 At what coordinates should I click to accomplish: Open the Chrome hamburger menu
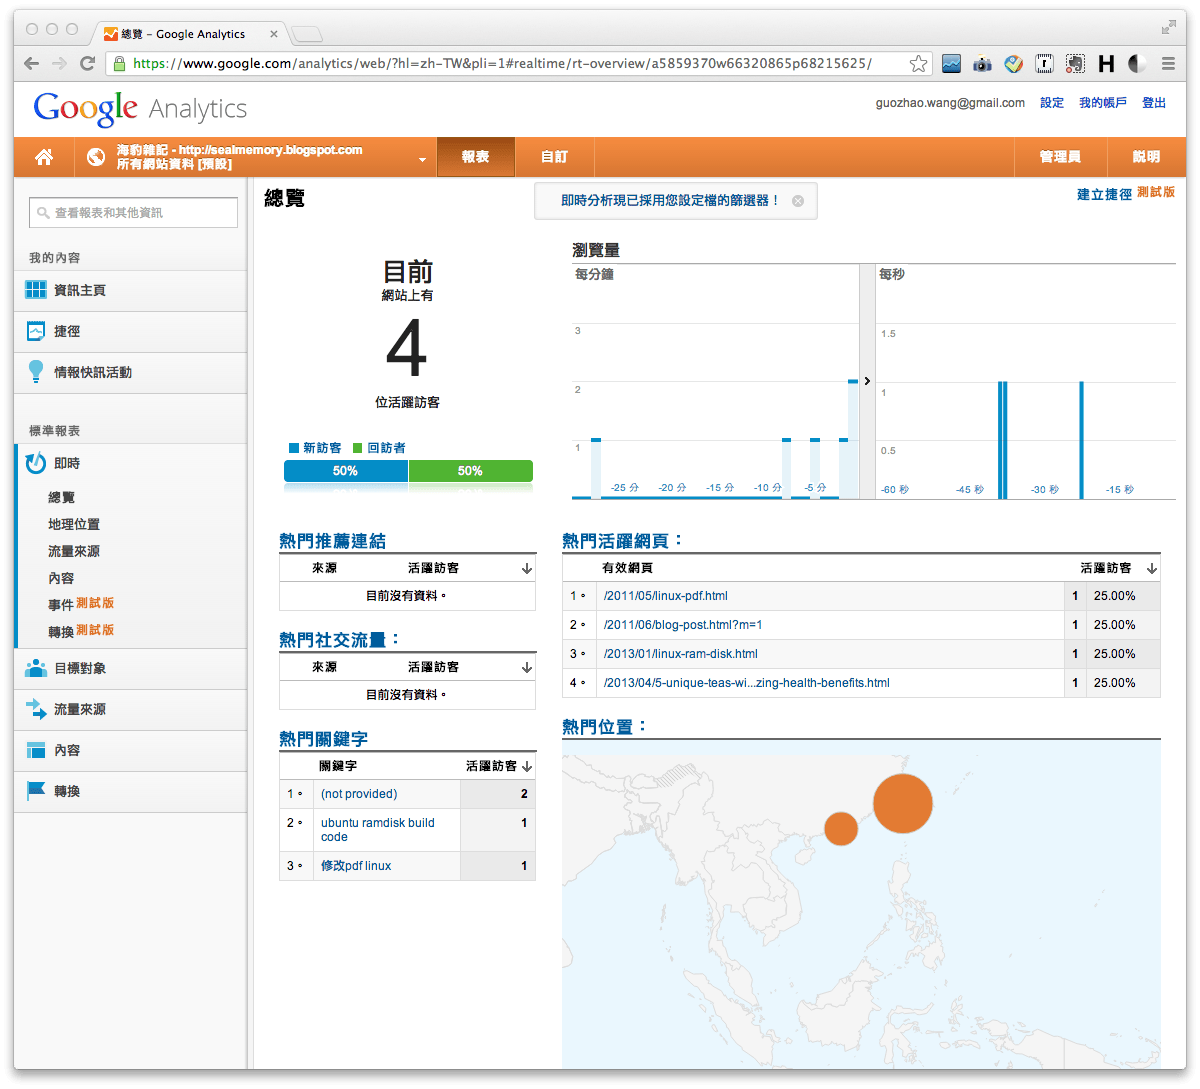(1168, 63)
